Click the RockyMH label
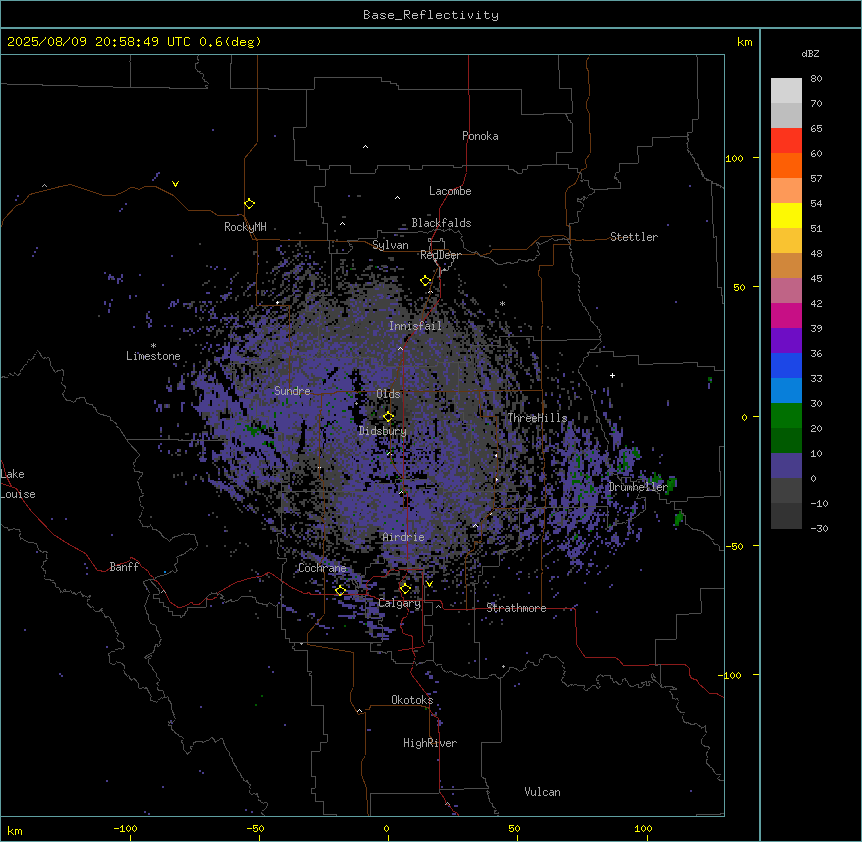Viewport: 862px width, 842px height. 245,227
